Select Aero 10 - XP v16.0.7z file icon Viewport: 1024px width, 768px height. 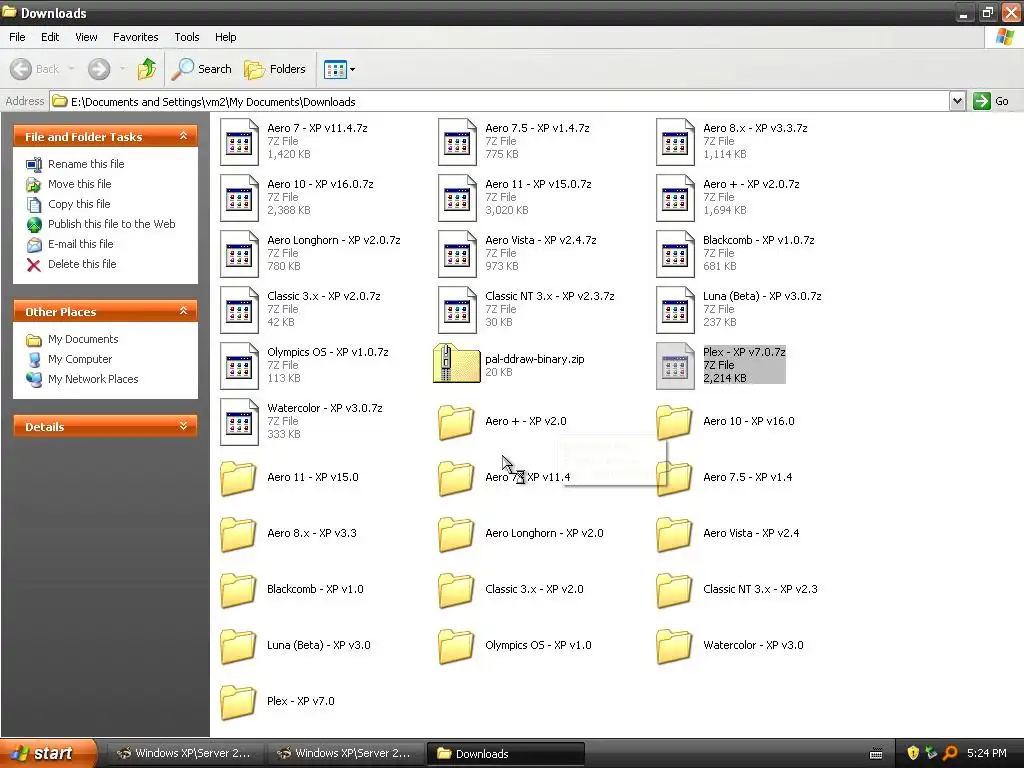pyautogui.click(x=239, y=198)
